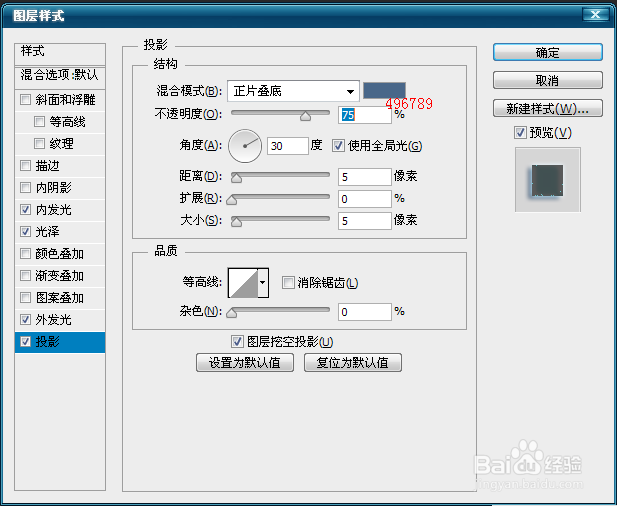Click the 大小 pixel value field

(x=365, y=221)
